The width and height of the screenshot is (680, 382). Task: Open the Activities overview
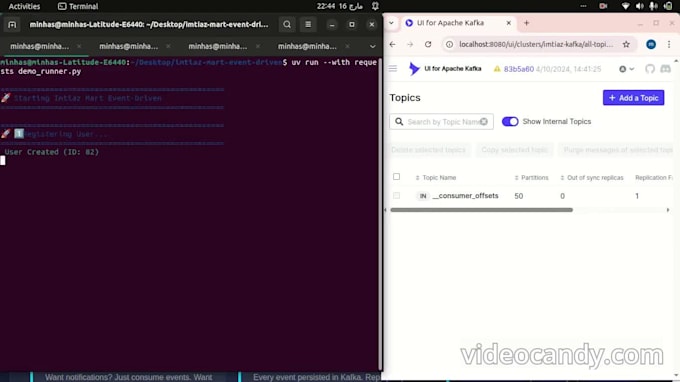click(x=24, y=7)
